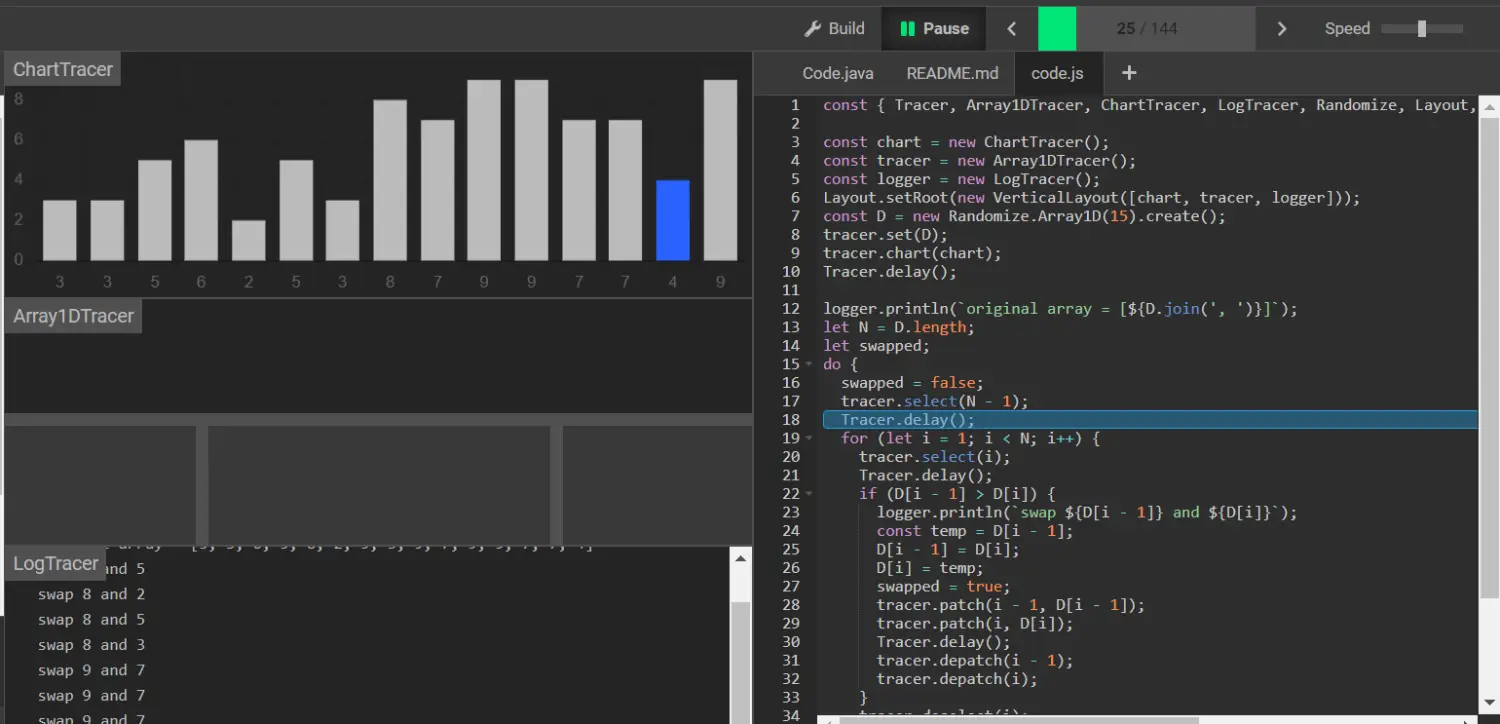
Task: Click the blue highlighted bar of value 4
Action: coord(673,220)
